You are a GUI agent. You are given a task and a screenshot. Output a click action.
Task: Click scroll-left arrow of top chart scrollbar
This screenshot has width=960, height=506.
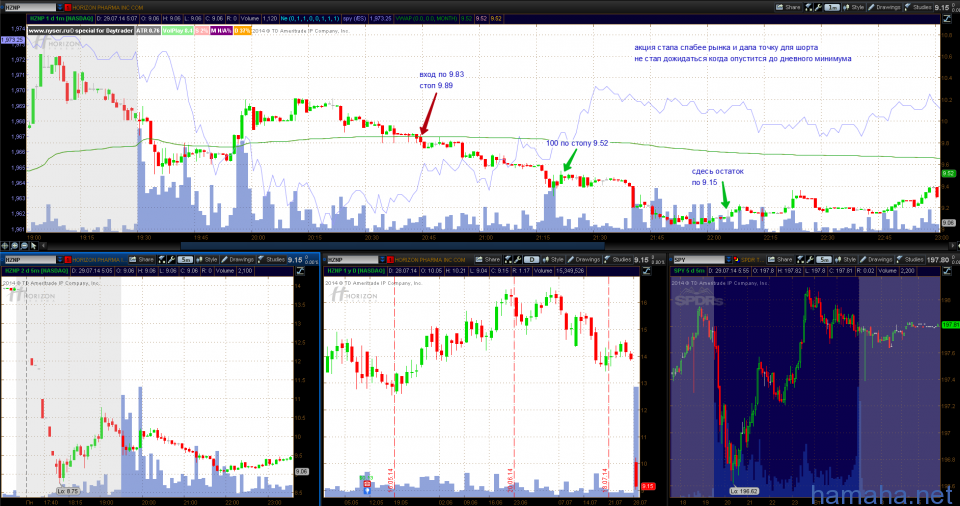pyautogui.click(x=43, y=246)
